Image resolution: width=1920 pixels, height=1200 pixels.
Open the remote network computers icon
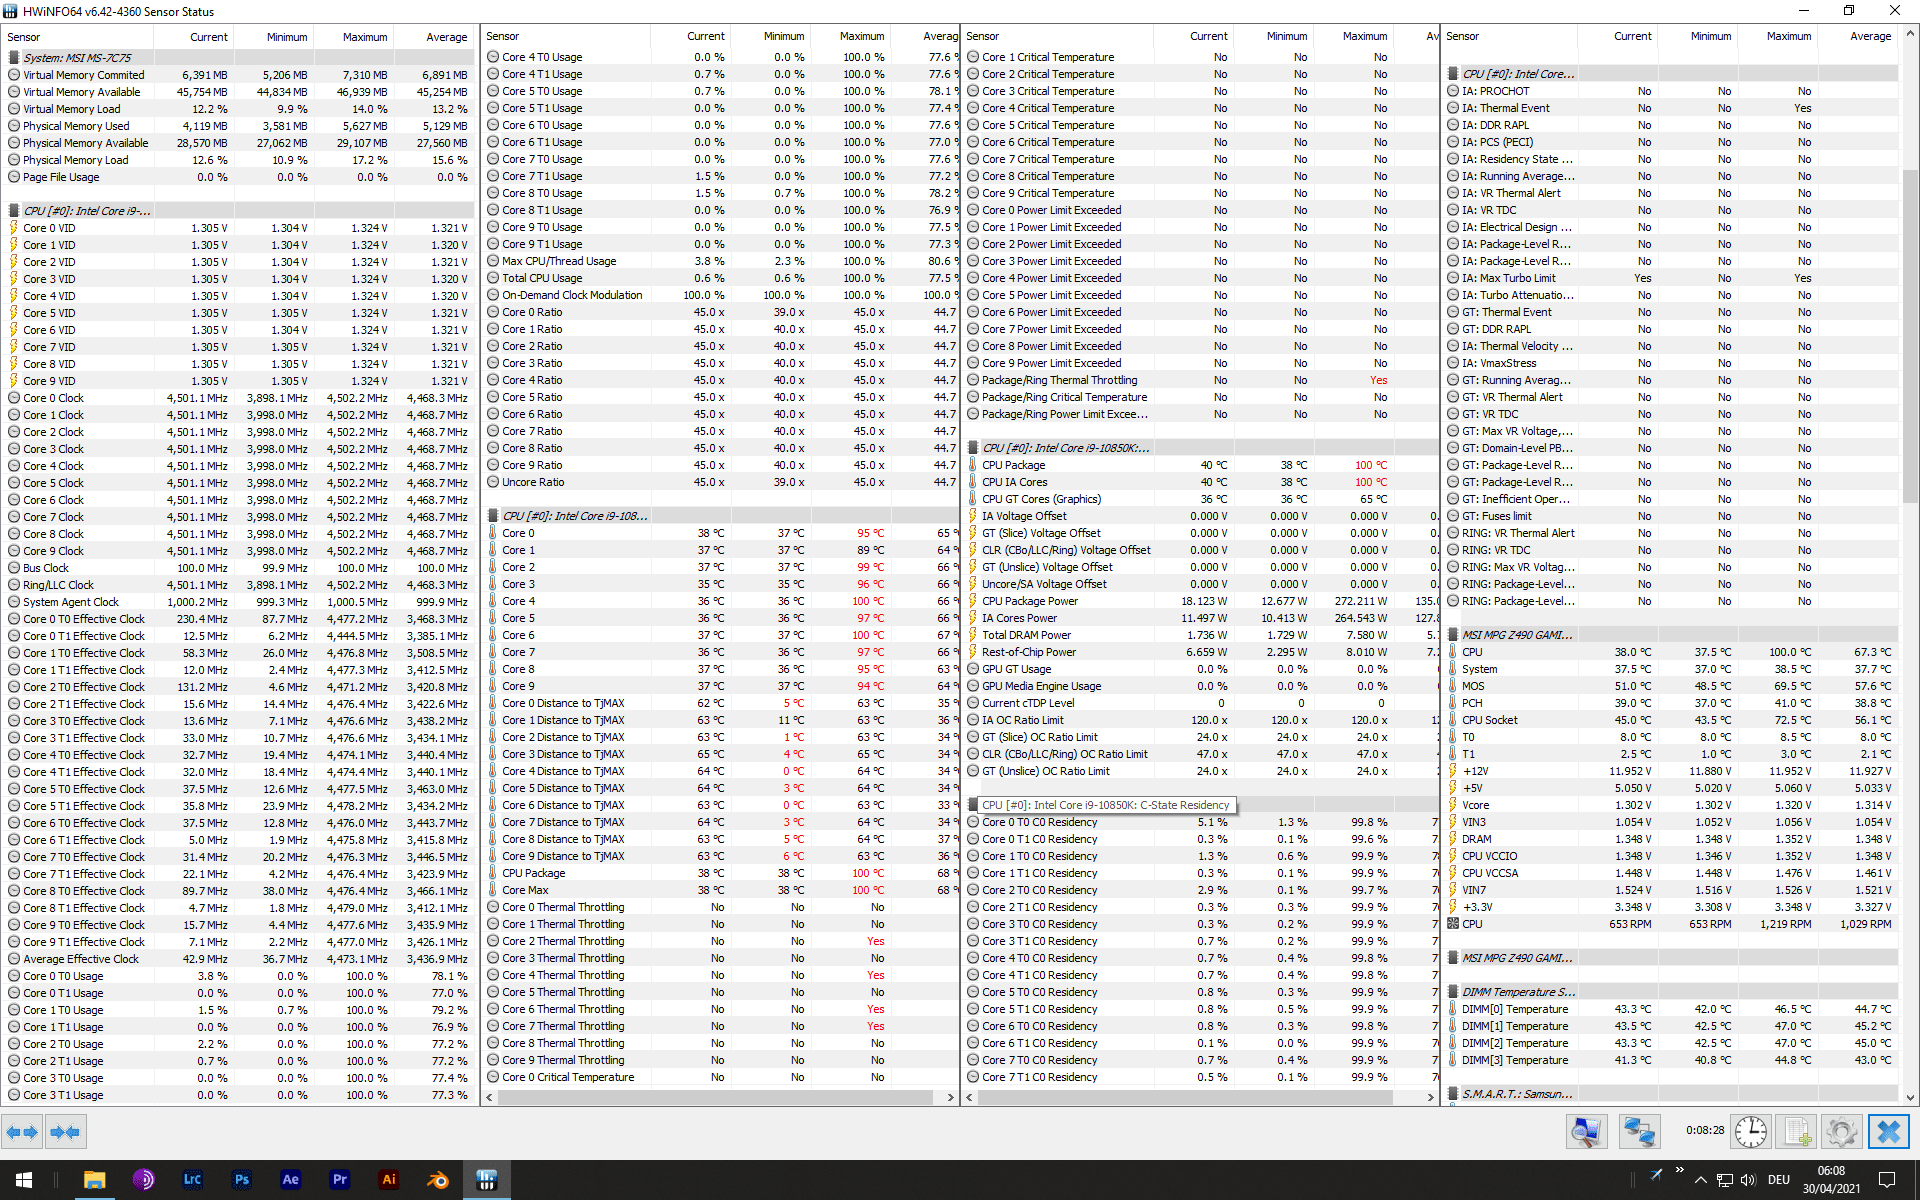(x=1640, y=1132)
